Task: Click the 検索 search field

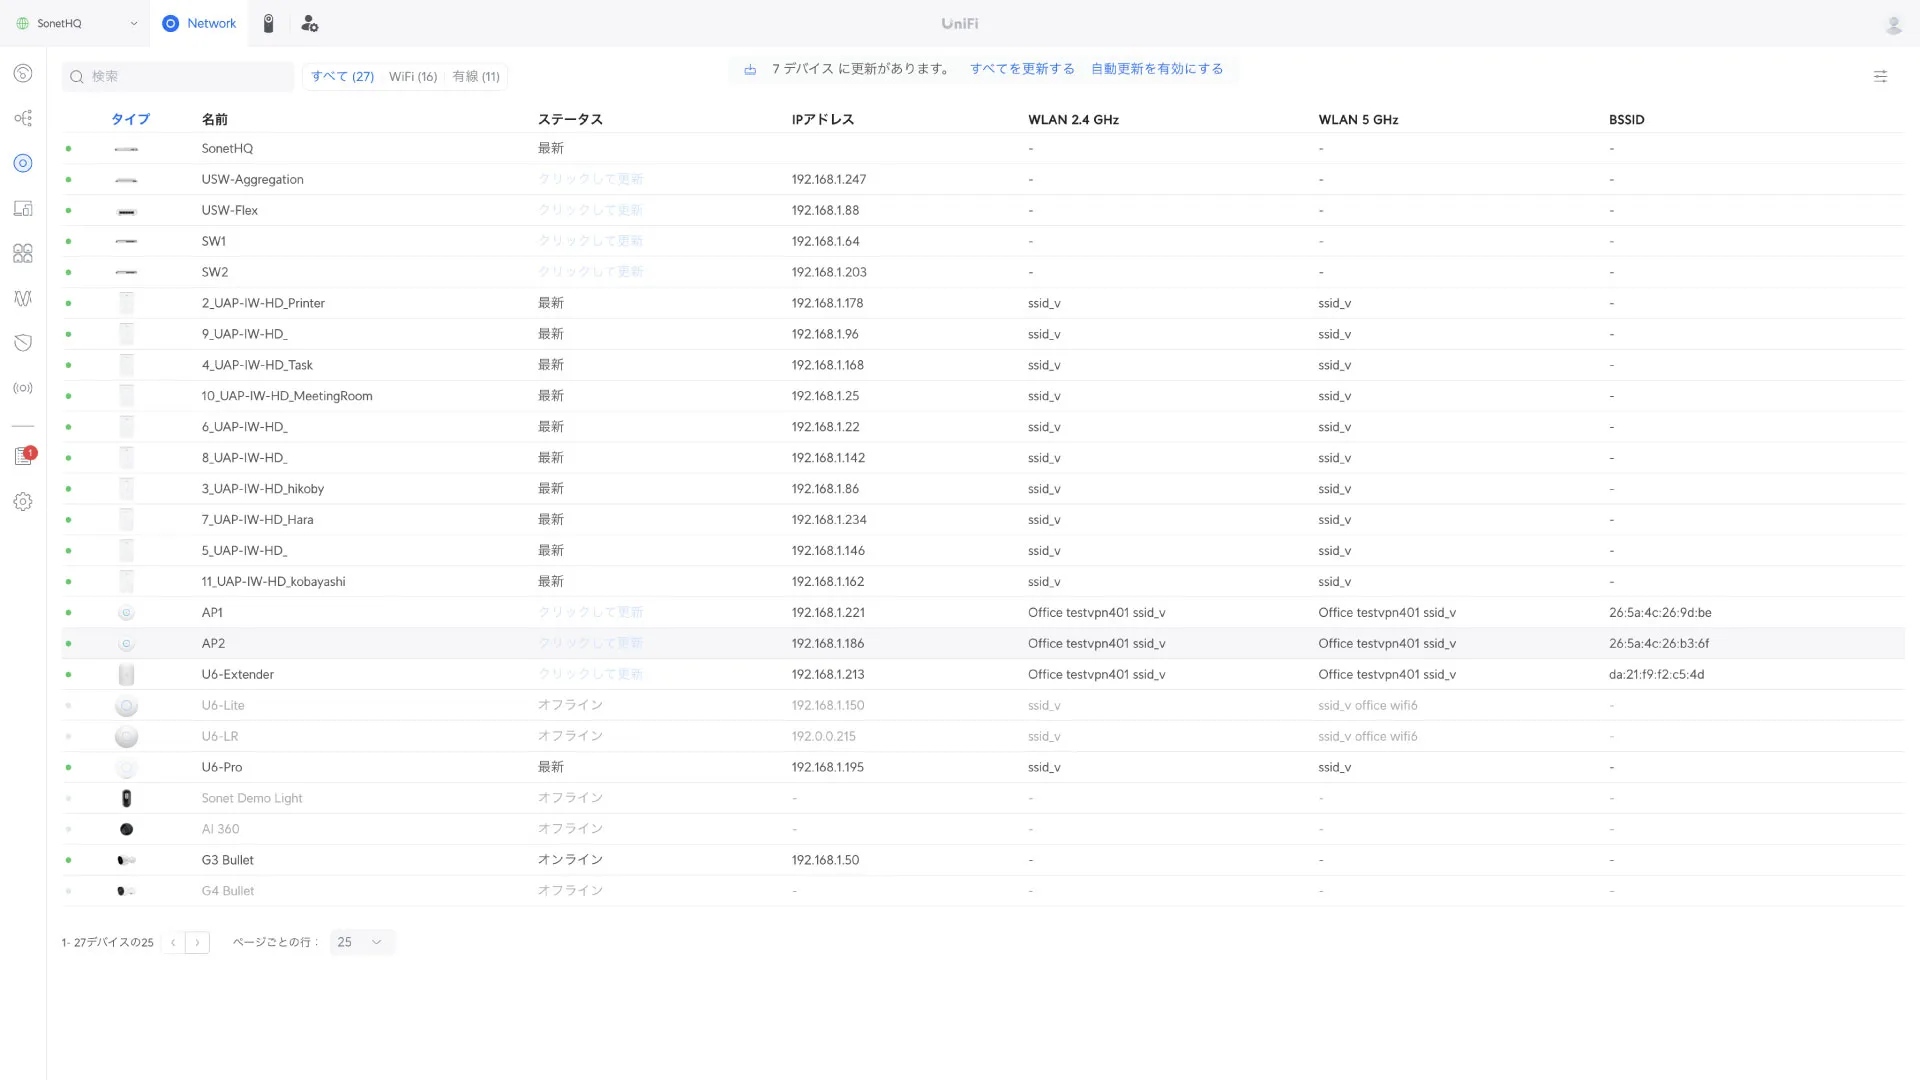Action: click(x=178, y=77)
